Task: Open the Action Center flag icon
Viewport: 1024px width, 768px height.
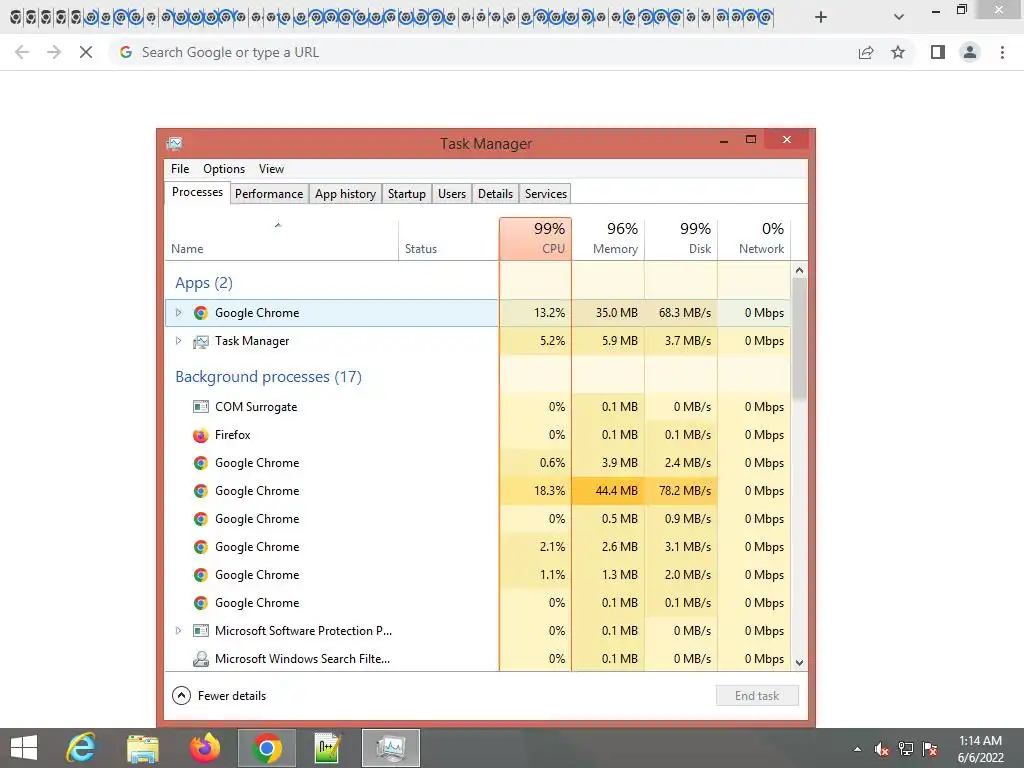Action: [930, 749]
